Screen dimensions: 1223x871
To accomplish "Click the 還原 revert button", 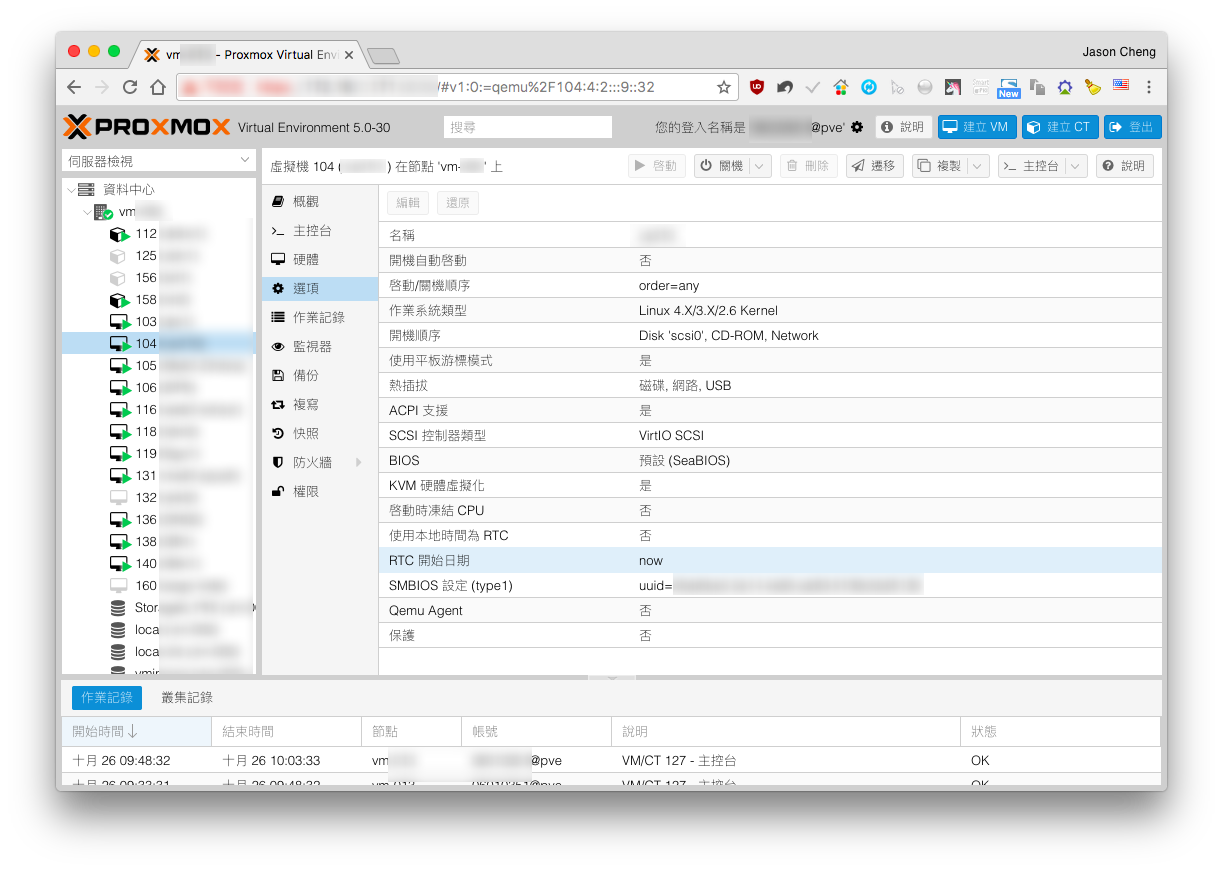I will 457,203.
